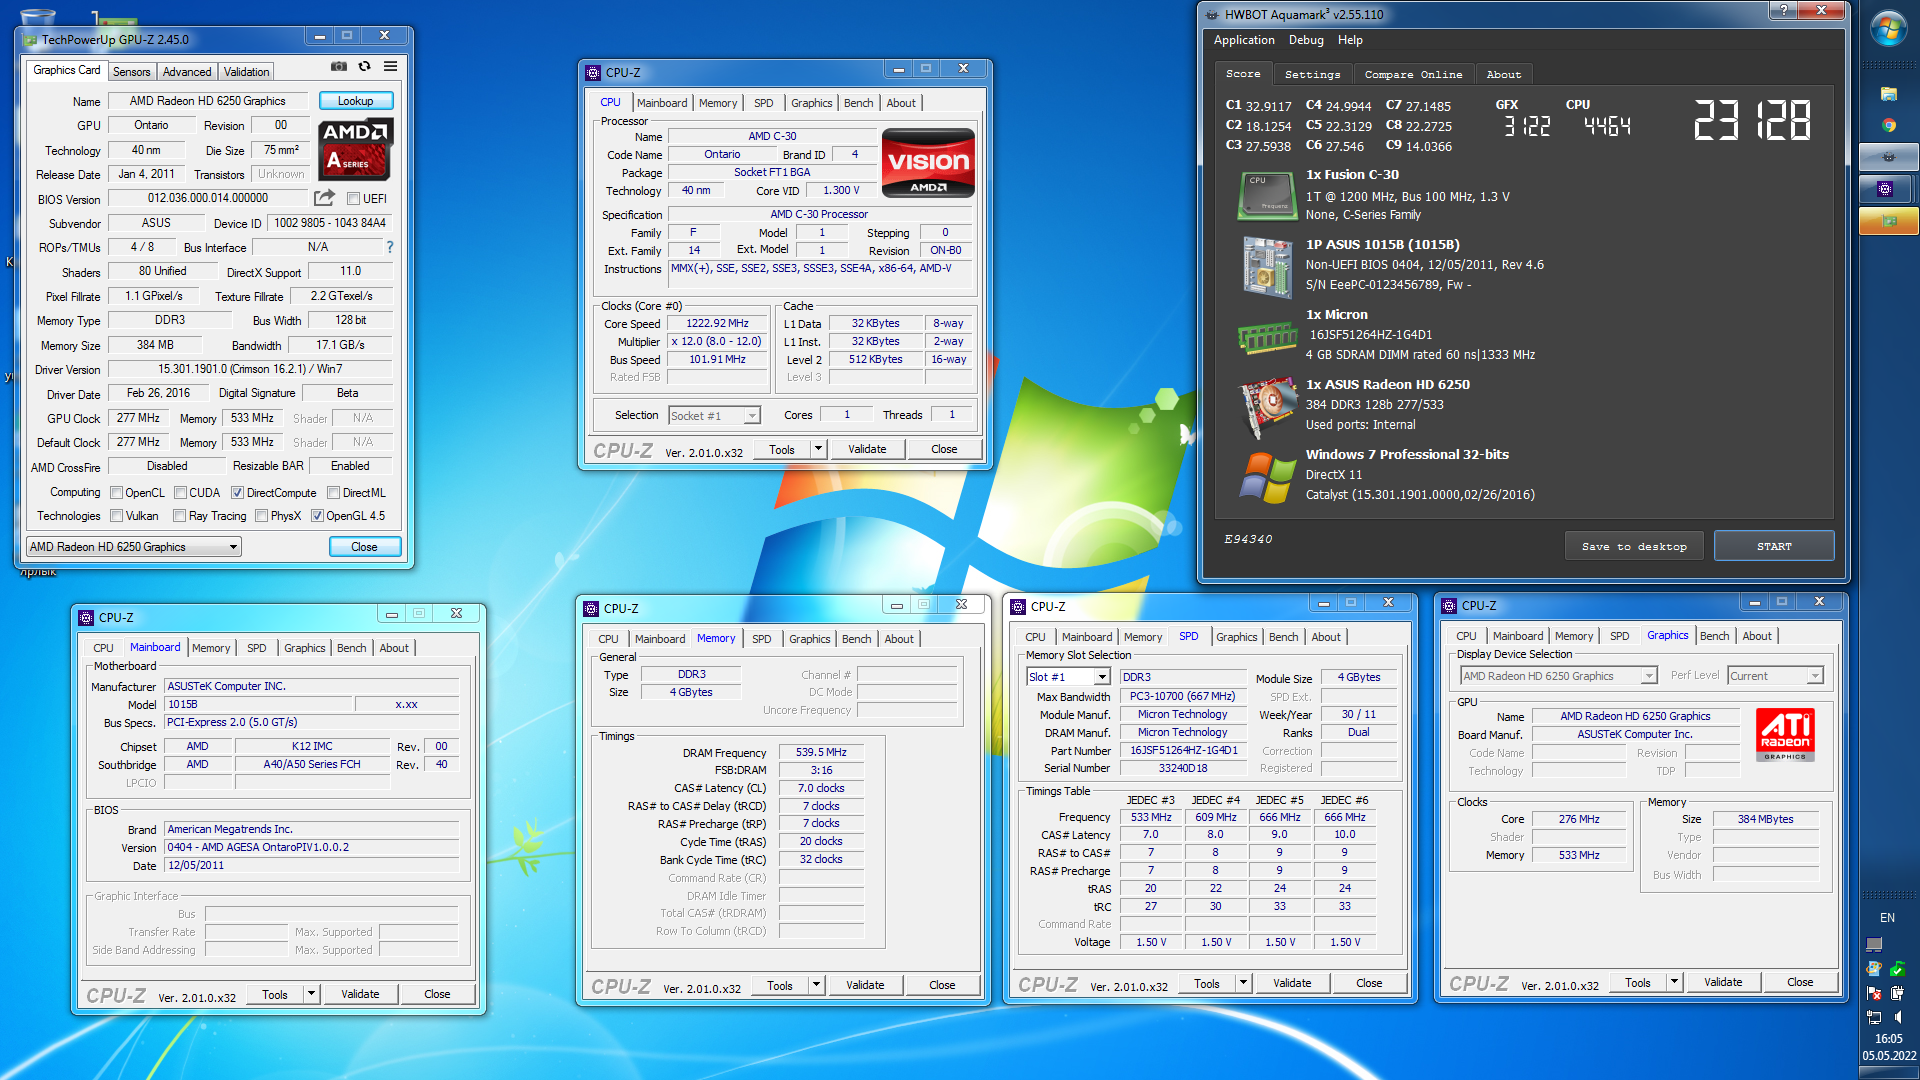Click the ASUS motherboard icon in Aquamark

[1267, 267]
